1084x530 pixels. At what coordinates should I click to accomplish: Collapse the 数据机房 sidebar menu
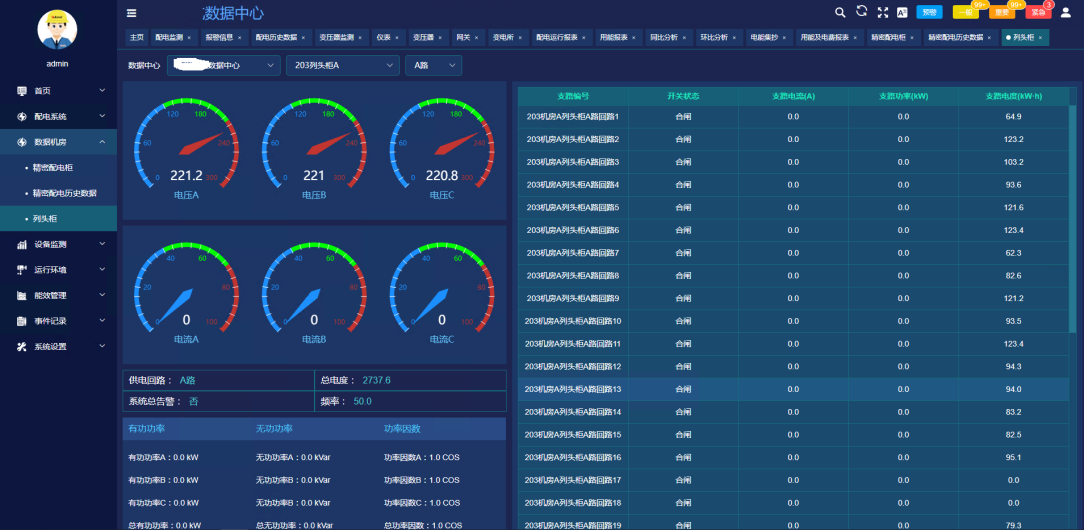pos(58,142)
